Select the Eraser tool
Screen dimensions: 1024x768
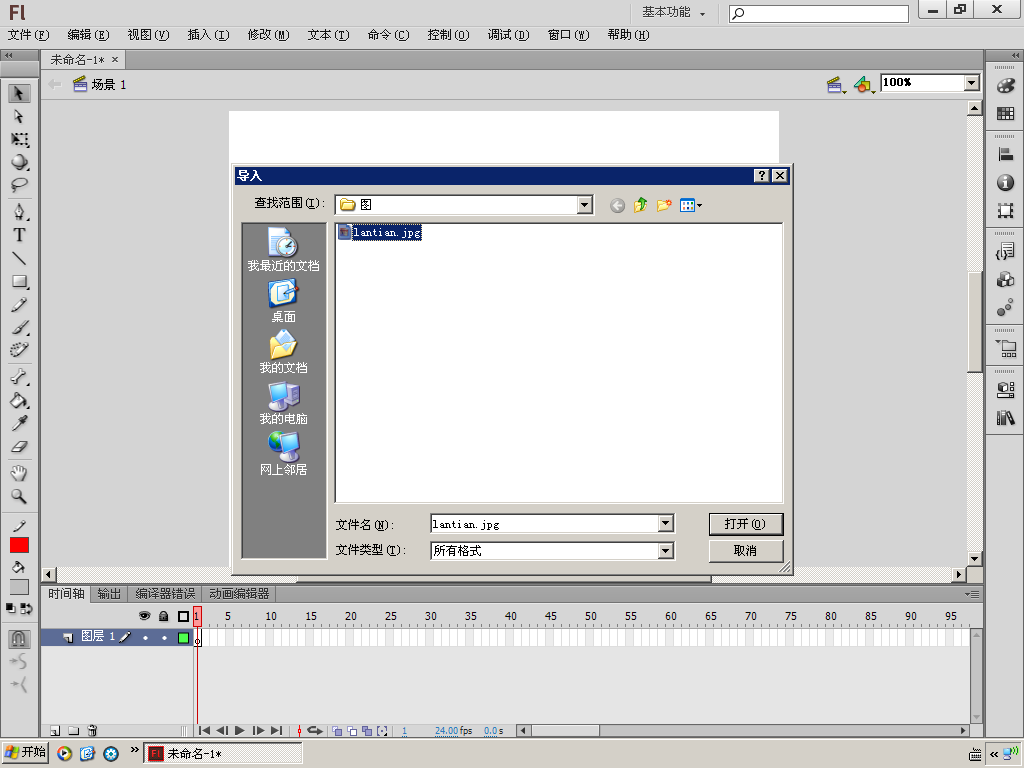coord(19,447)
